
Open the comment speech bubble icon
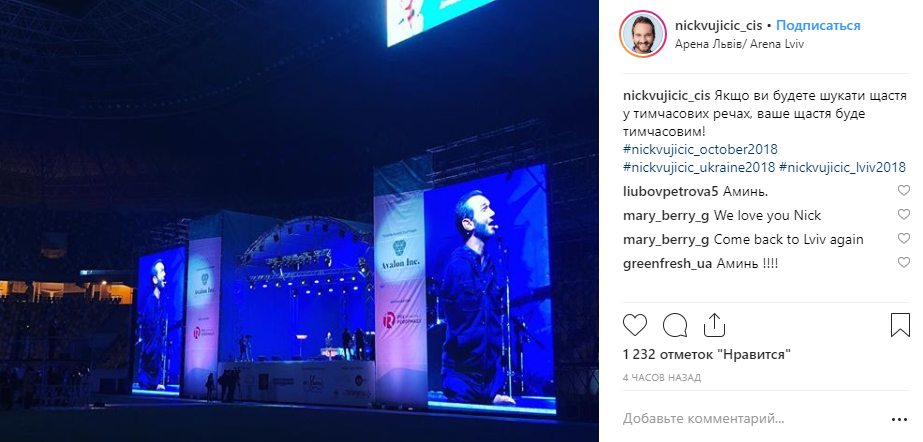tap(675, 325)
